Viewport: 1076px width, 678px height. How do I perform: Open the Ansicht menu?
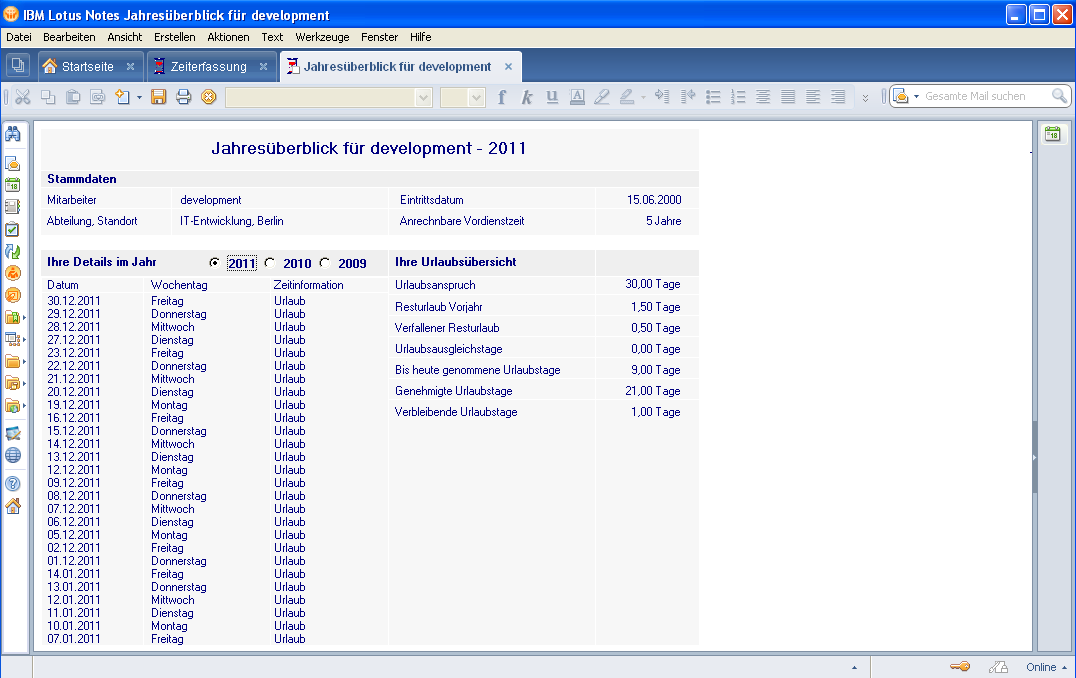tap(125, 37)
